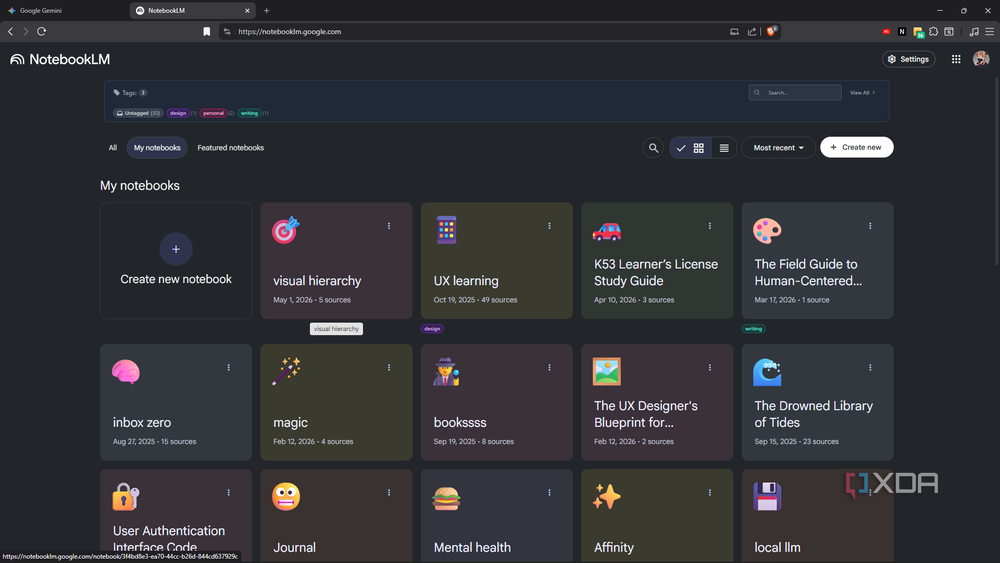Click the design tag under UX learning card
Screen dimensions: 1000x563
(x=432, y=329)
